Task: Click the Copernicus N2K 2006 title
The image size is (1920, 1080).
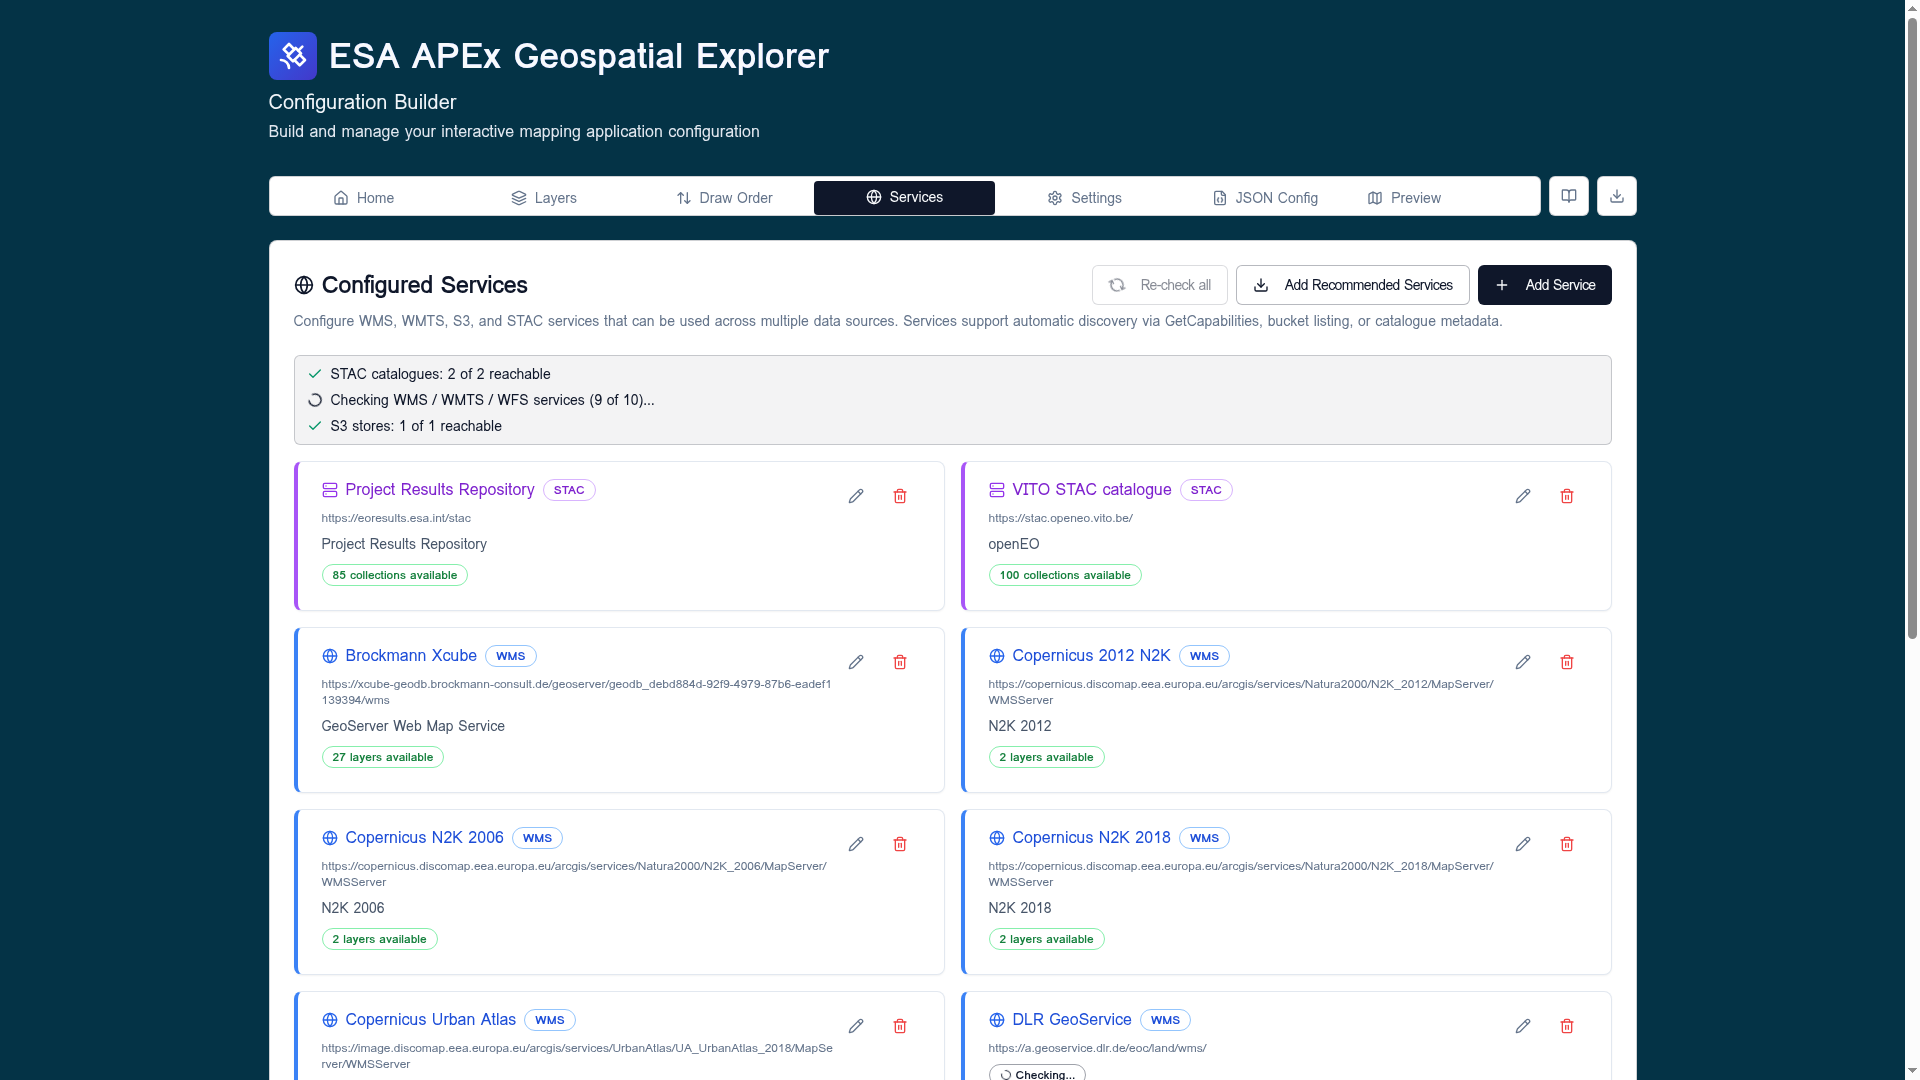Action: (425, 838)
